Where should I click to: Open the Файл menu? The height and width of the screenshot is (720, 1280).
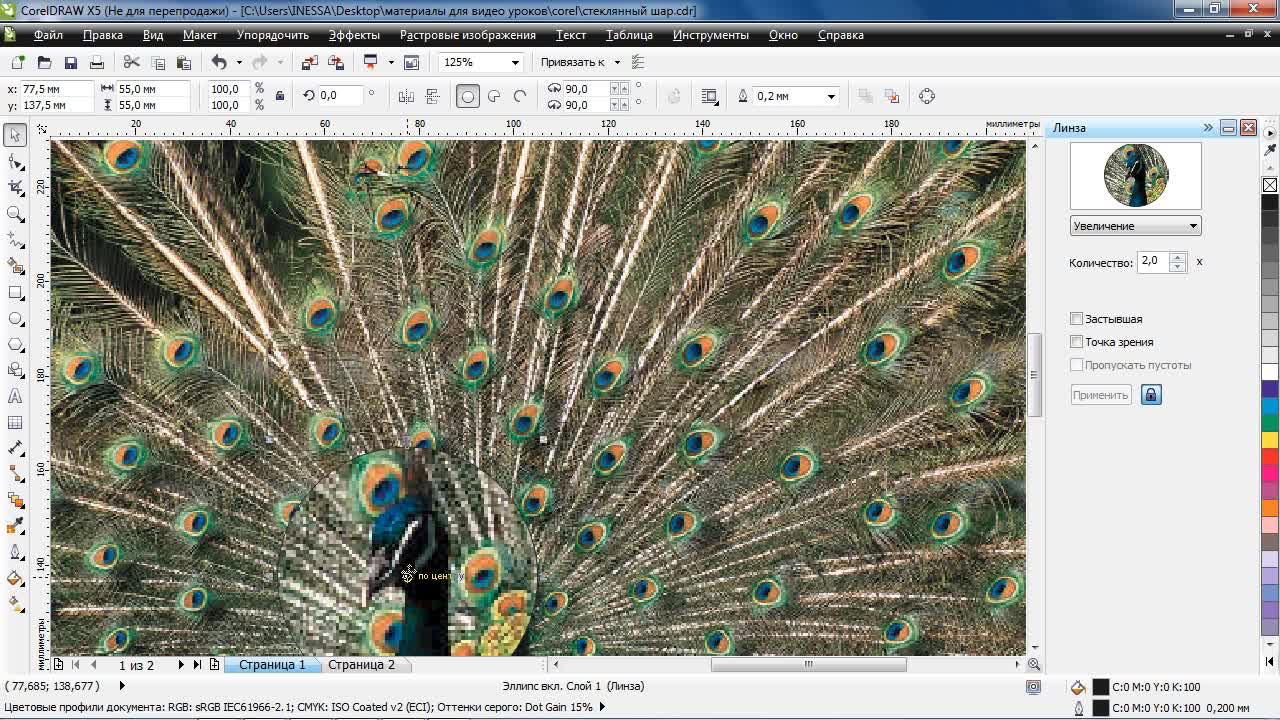48,35
